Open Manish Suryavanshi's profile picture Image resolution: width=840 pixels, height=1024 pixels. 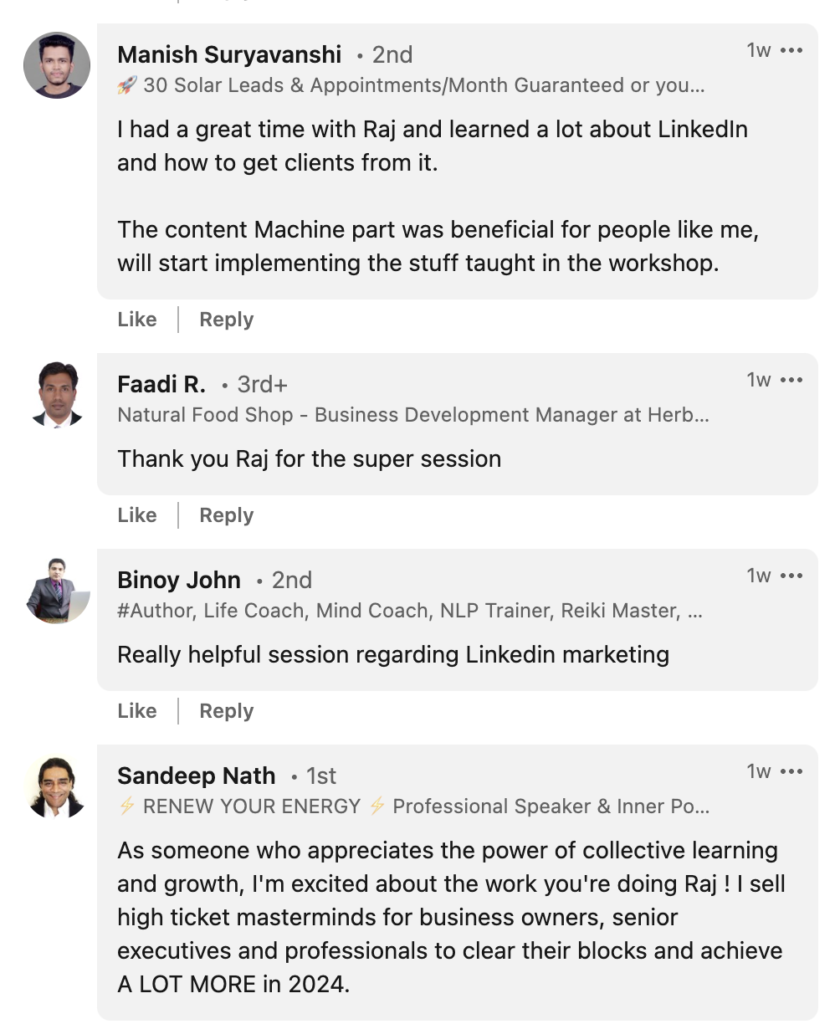[57, 65]
